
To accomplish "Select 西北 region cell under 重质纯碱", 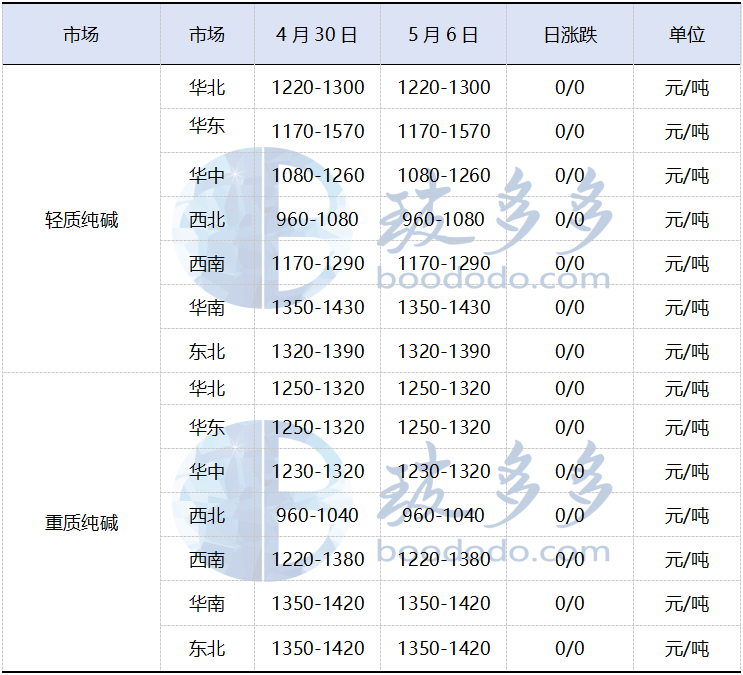I will click(x=207, y=516).
